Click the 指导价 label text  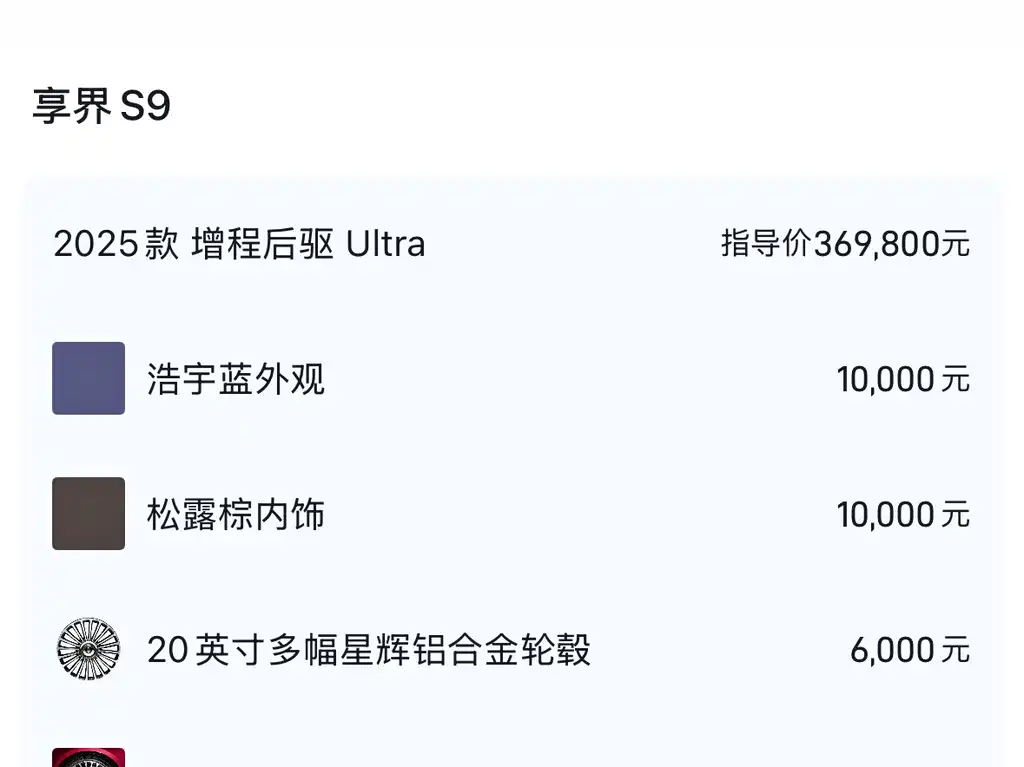(766, 244)
